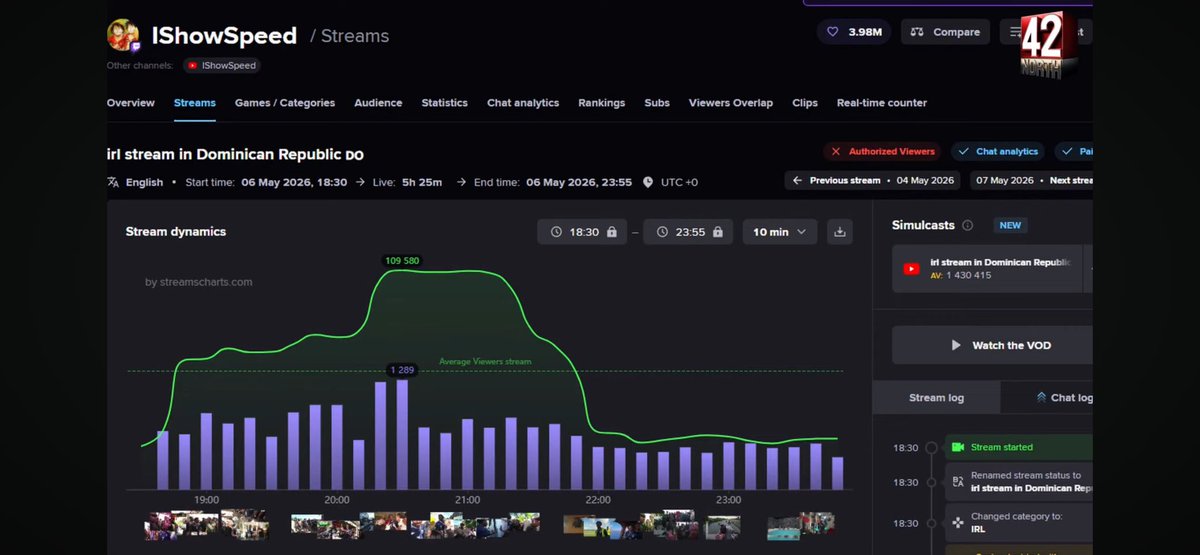
Task: Open the Compare channels button
Action: (945, 32)
